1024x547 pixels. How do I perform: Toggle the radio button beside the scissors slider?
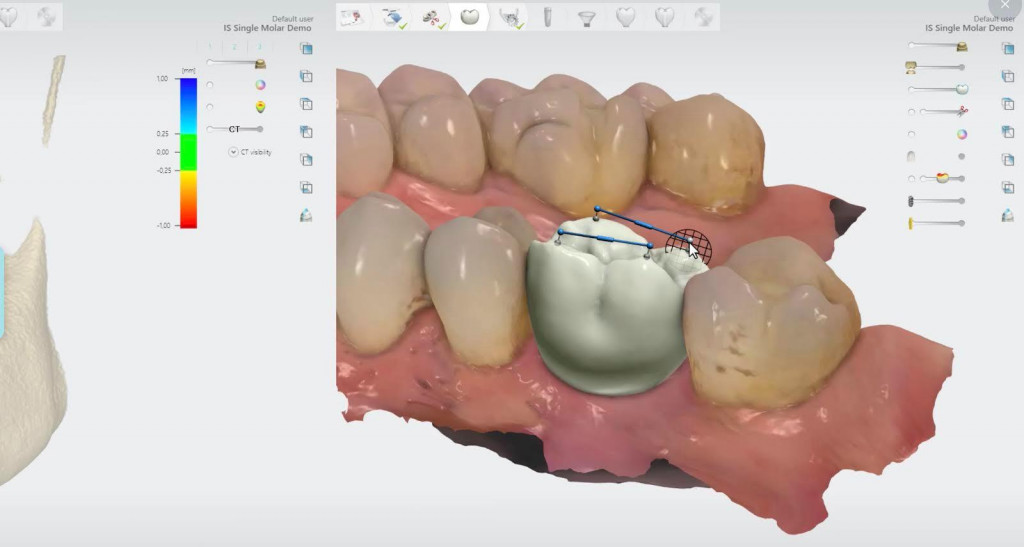click(911, 112)
